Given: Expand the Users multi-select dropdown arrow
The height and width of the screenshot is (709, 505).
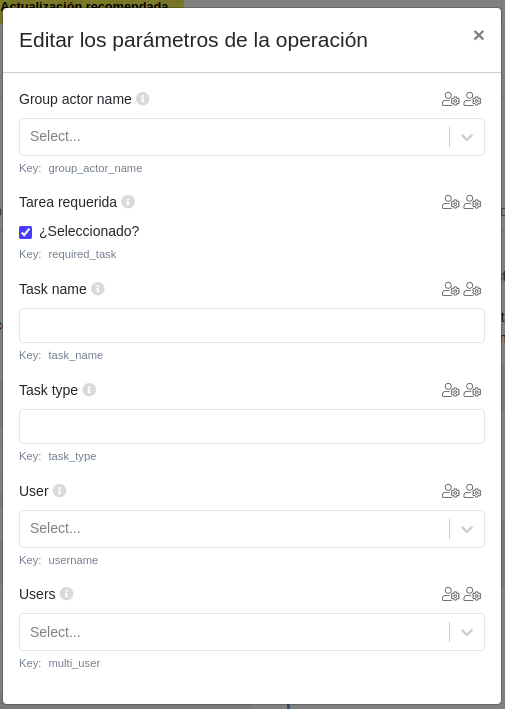Looking at the screenshot, I should click(467, 632).
